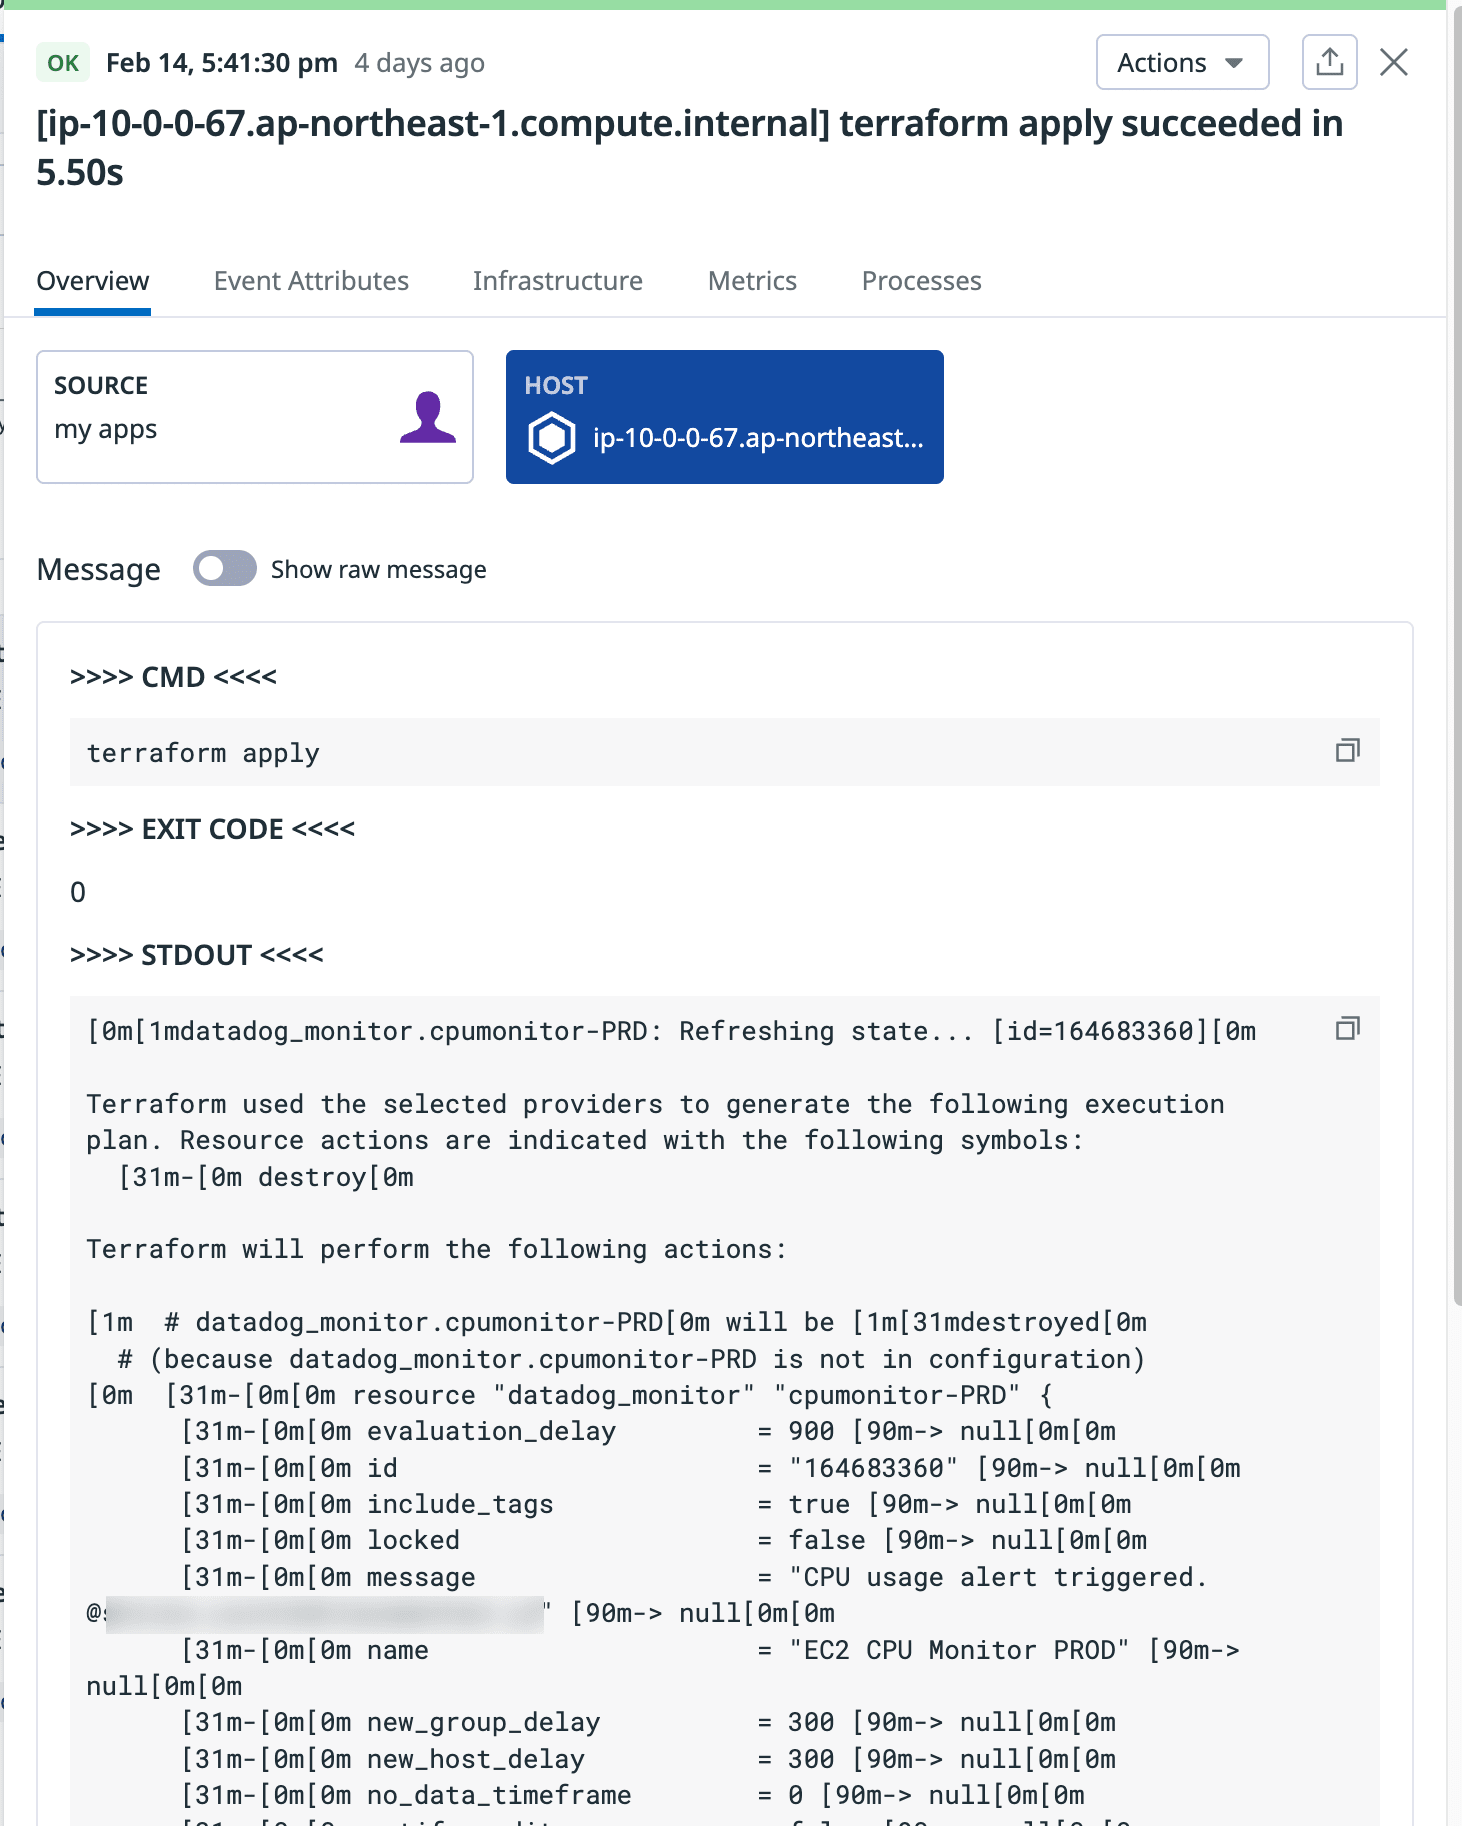
Task: Click the 'Refreshing state...' output line
Action: (671, 1031)
